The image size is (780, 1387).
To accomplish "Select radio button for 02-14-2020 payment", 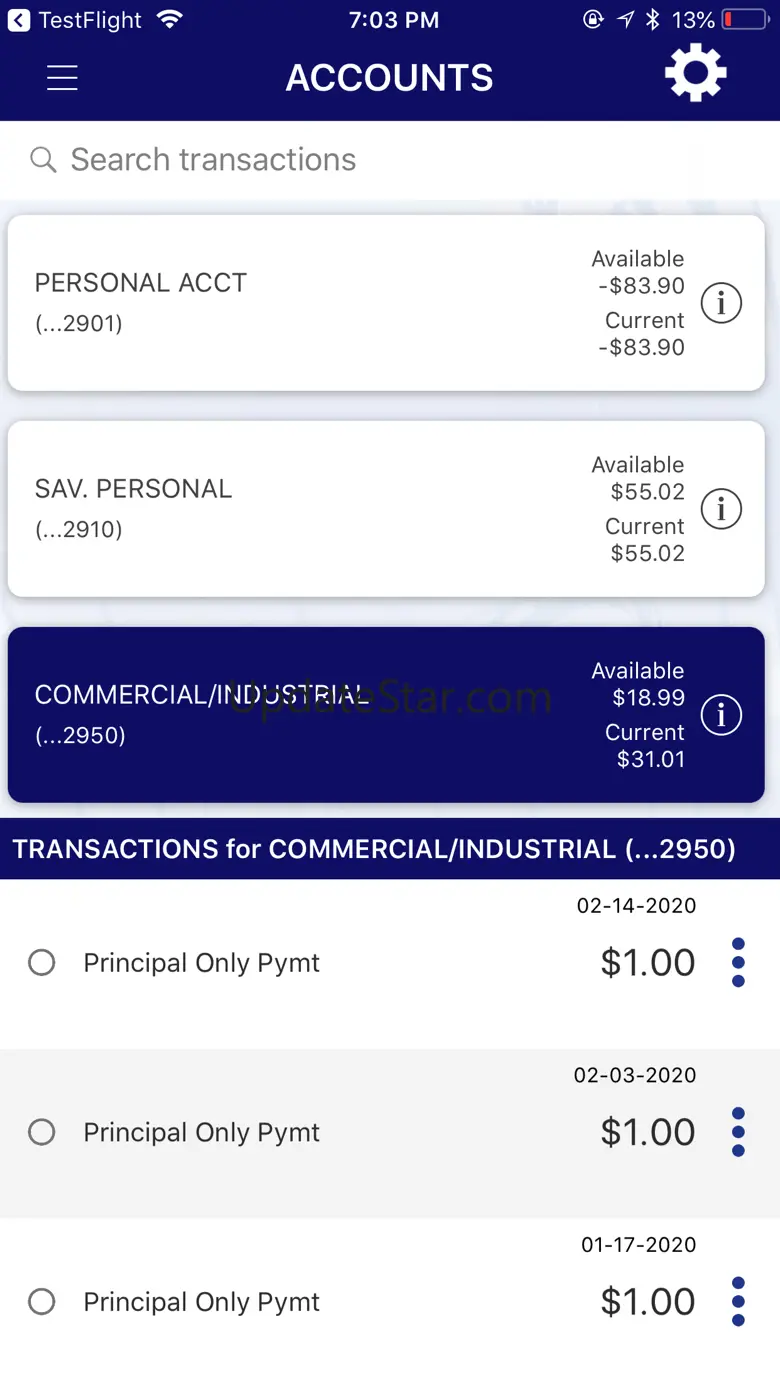I will pyautogui.click(x=42, y=962).
